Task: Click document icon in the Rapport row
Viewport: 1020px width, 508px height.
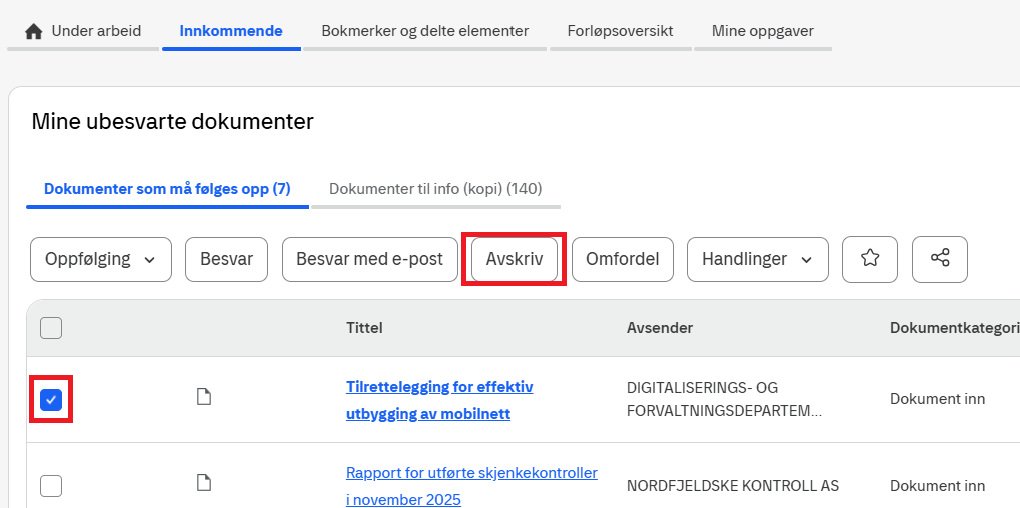Action: coord(204,484)
